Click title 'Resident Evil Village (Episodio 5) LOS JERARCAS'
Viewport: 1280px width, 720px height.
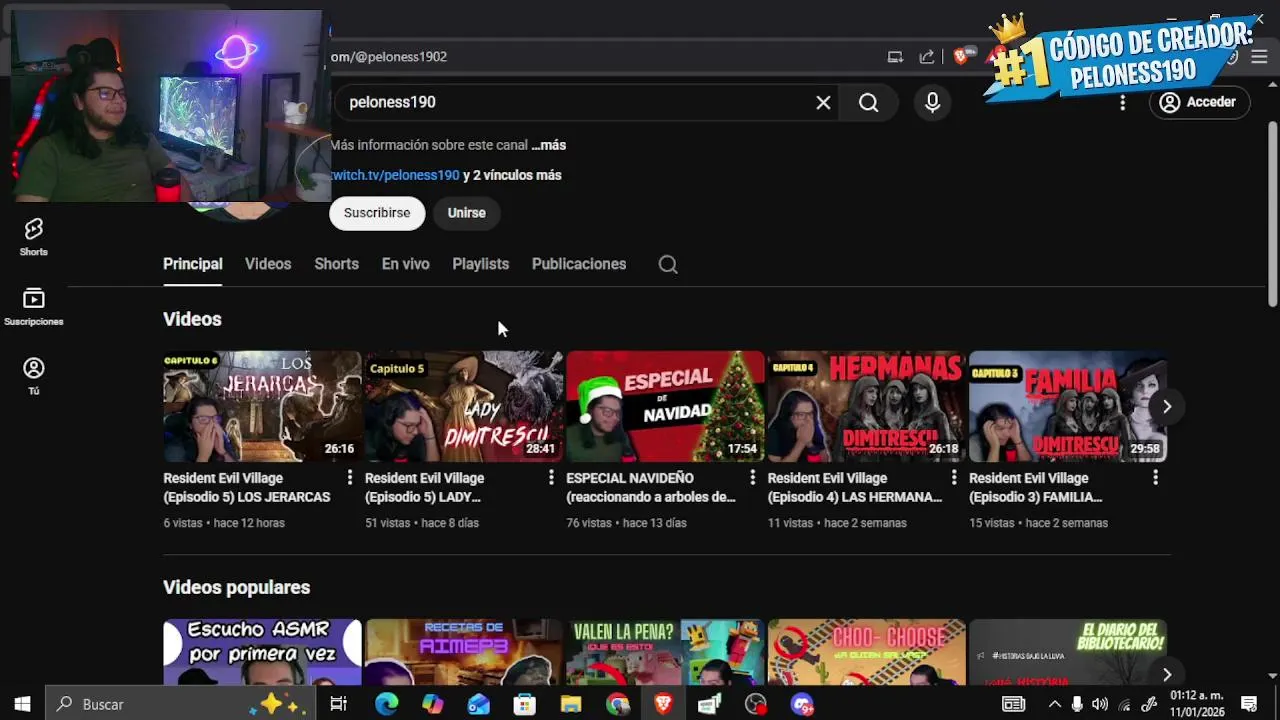click(247, 487)
